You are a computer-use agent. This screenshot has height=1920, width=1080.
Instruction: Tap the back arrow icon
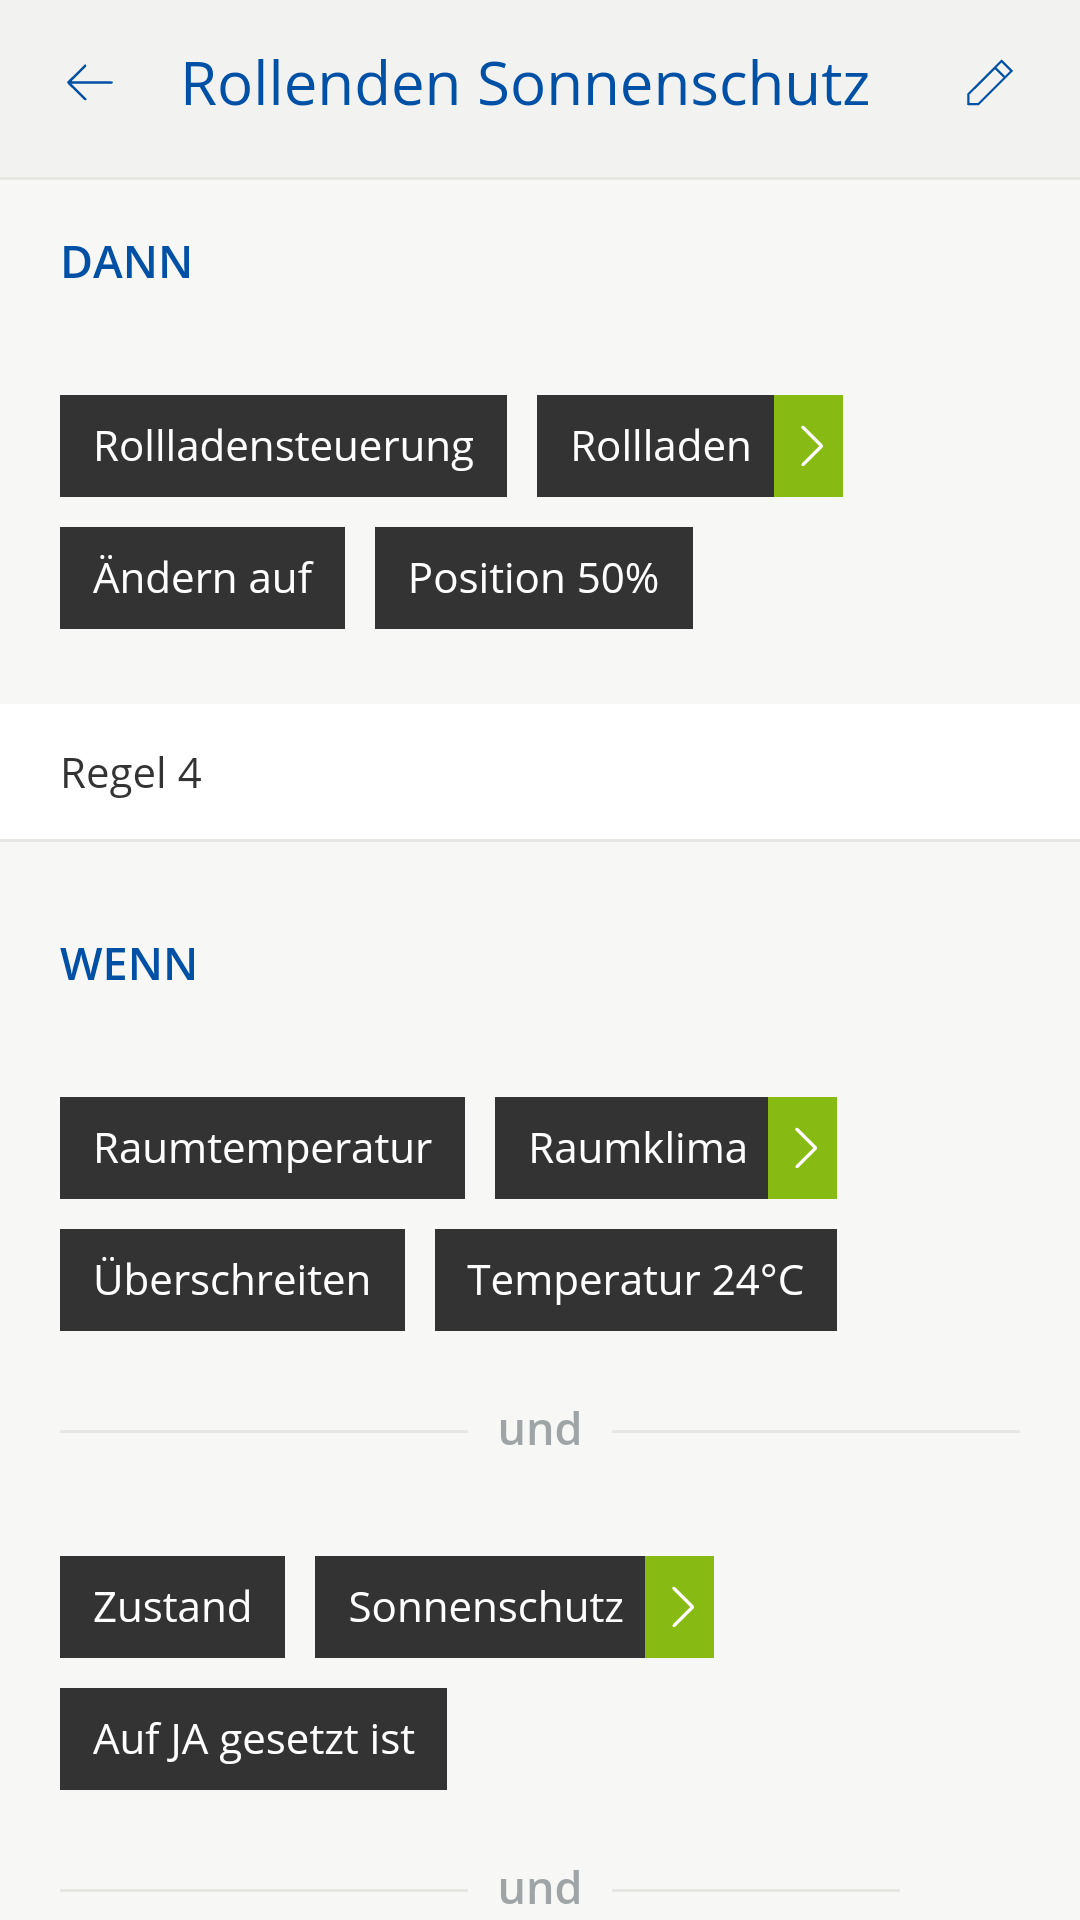click(90, 83)
